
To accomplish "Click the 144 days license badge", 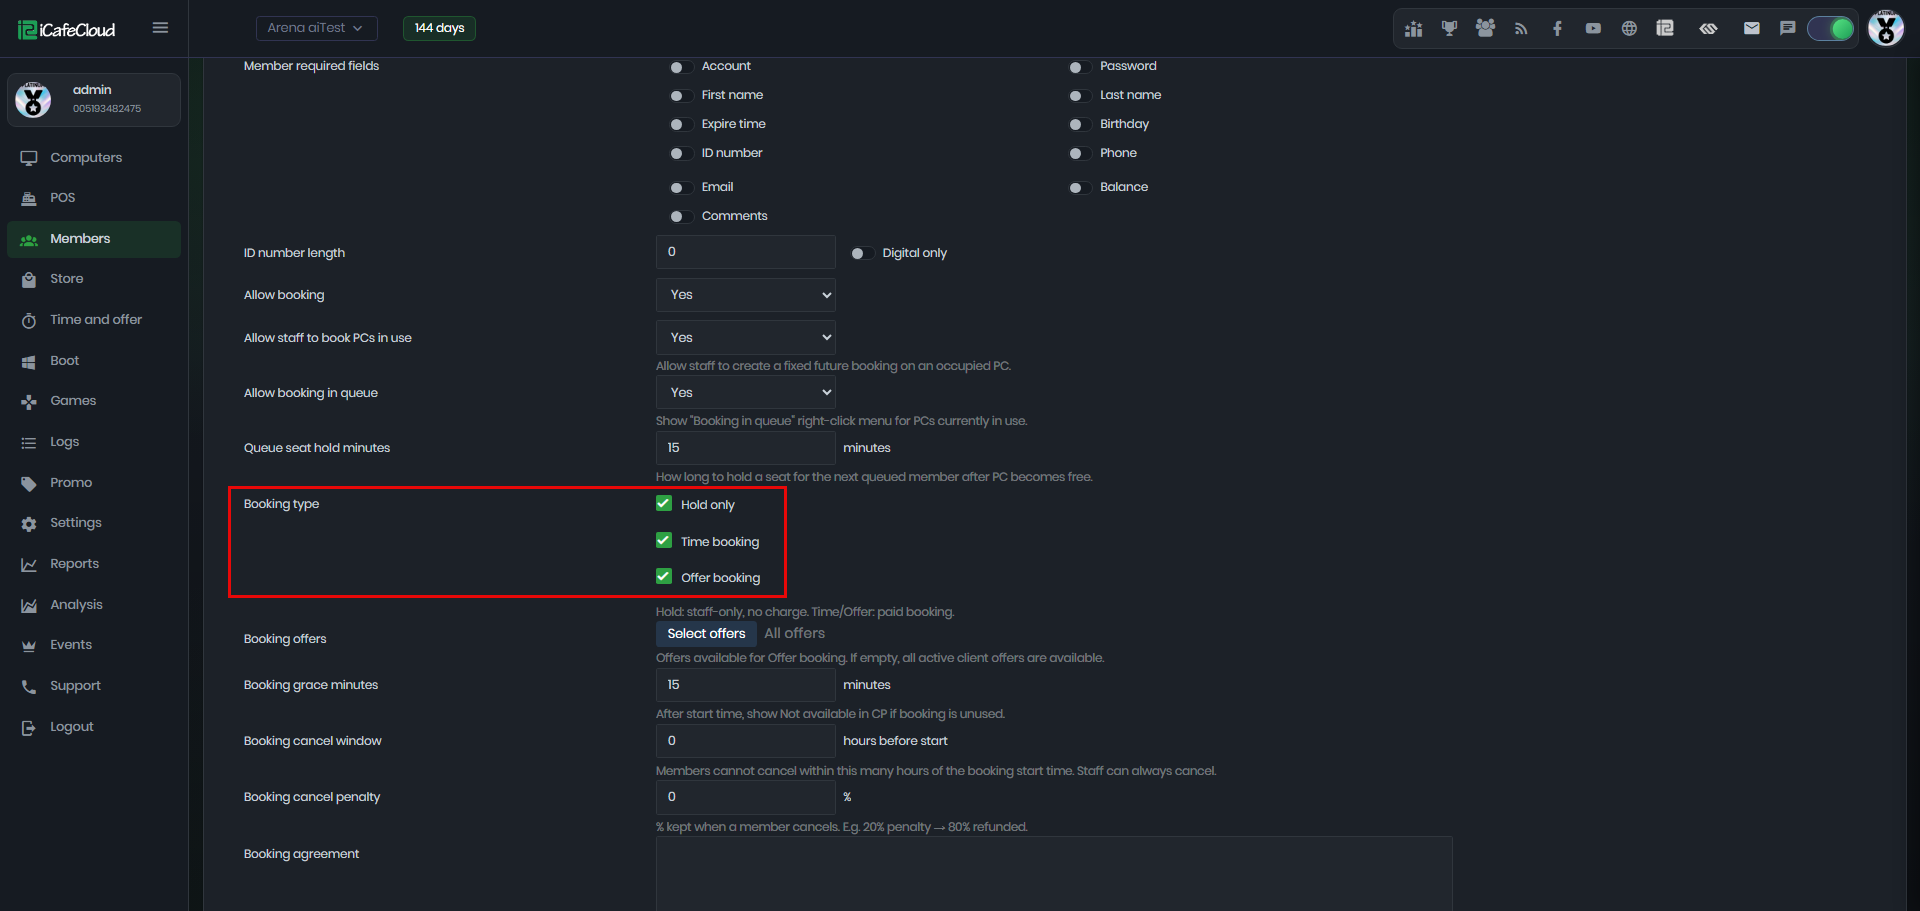I will coord(439,28).
